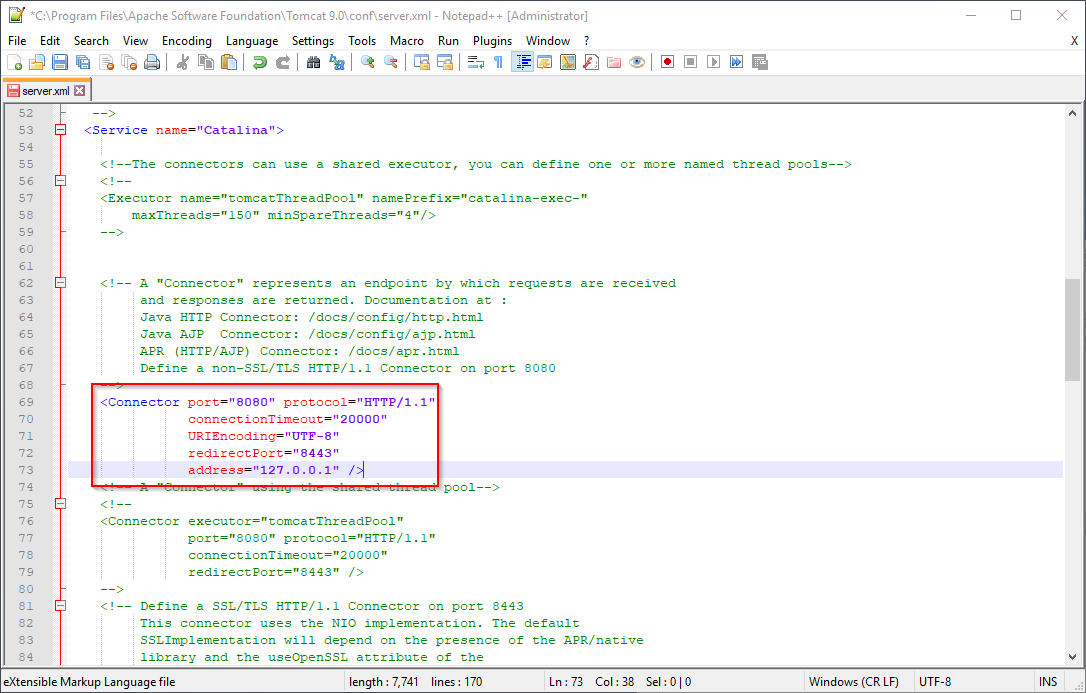Open the File menu
Screen dimensions: 1086x693
[17, 41]
